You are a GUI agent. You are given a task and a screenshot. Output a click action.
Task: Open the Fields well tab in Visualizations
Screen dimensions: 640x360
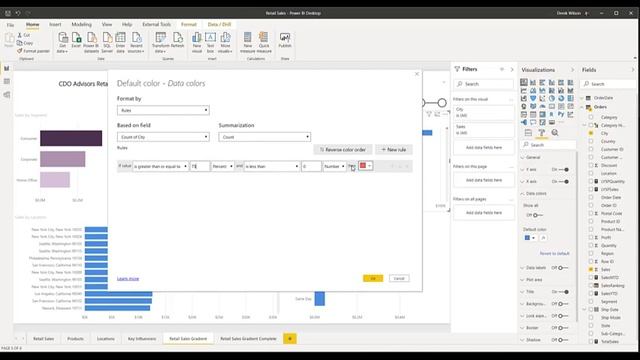(528, 133)
